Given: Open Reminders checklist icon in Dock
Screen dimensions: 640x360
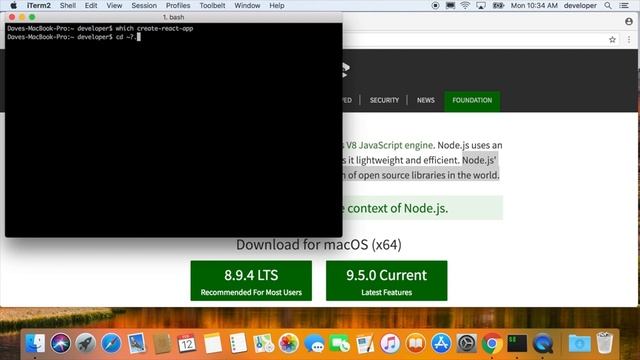Looking at the screenshot, I should click(x=238, y=343).
